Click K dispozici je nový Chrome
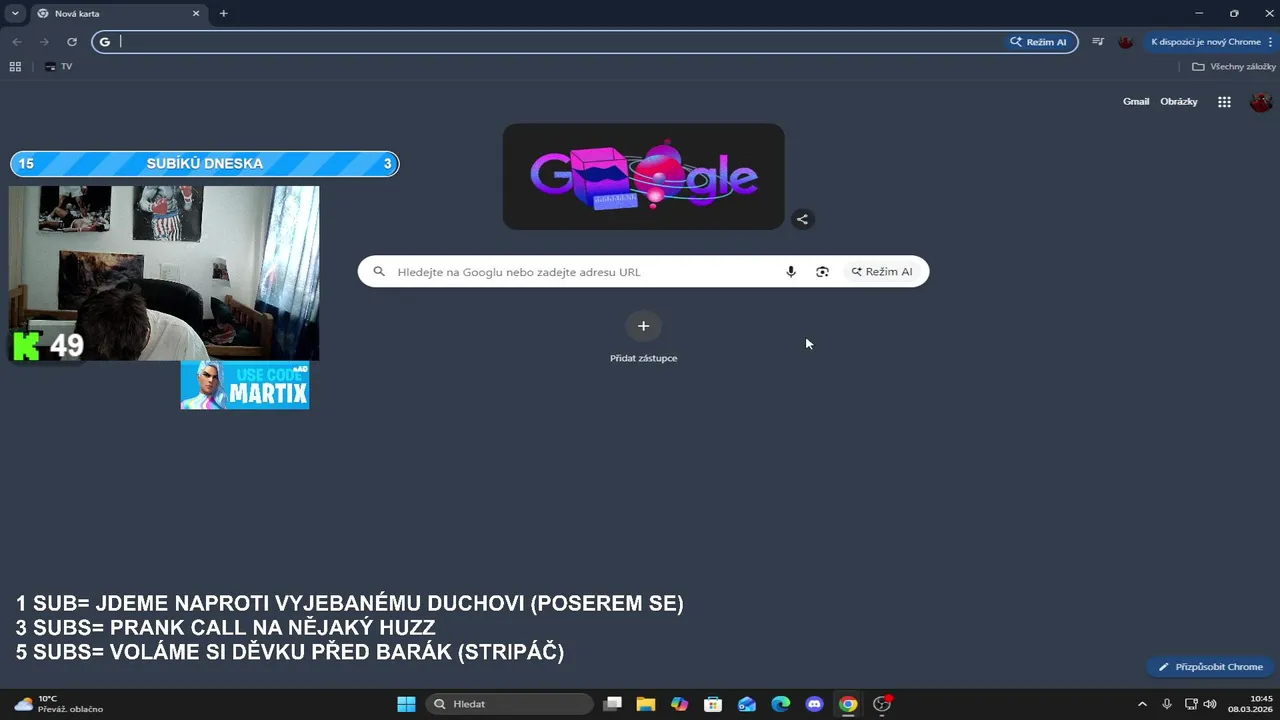This screenshot has height=720, width=1280. pos(1205,42)
